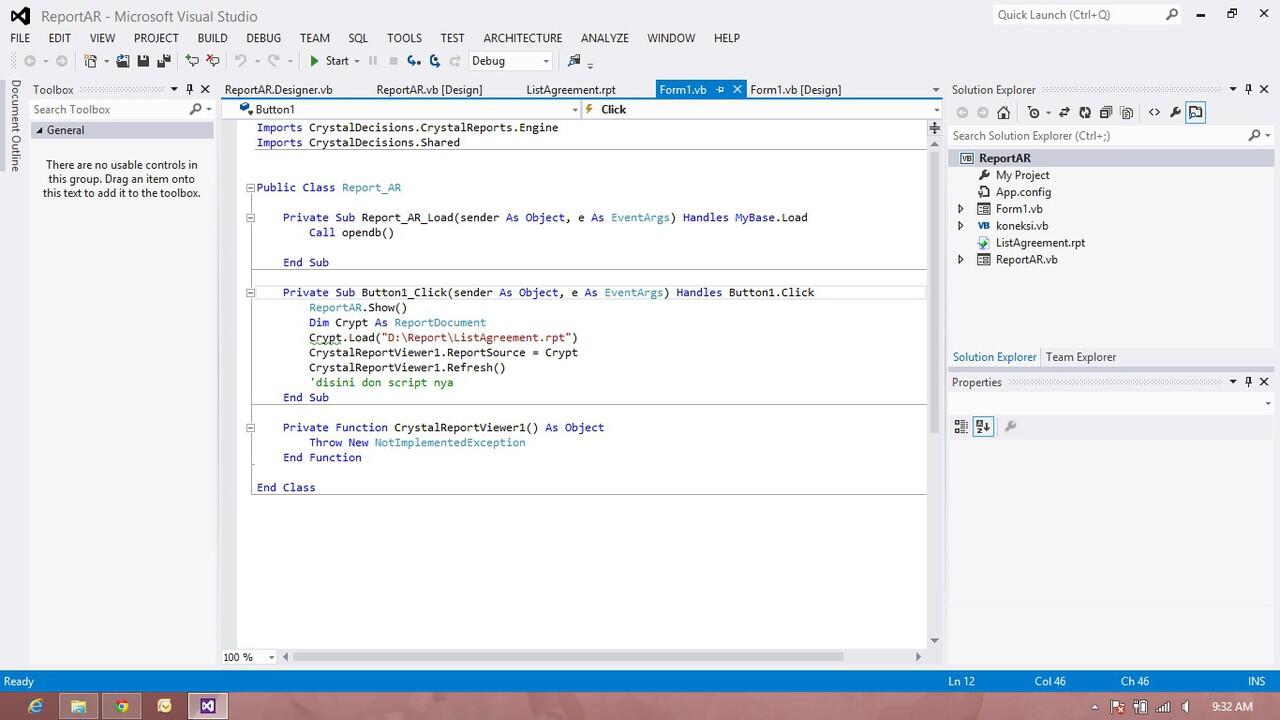This screenshot has height=720, width=1280.
Task: Click the Pending Changes Filter icon
Action: click(1033, 112)
